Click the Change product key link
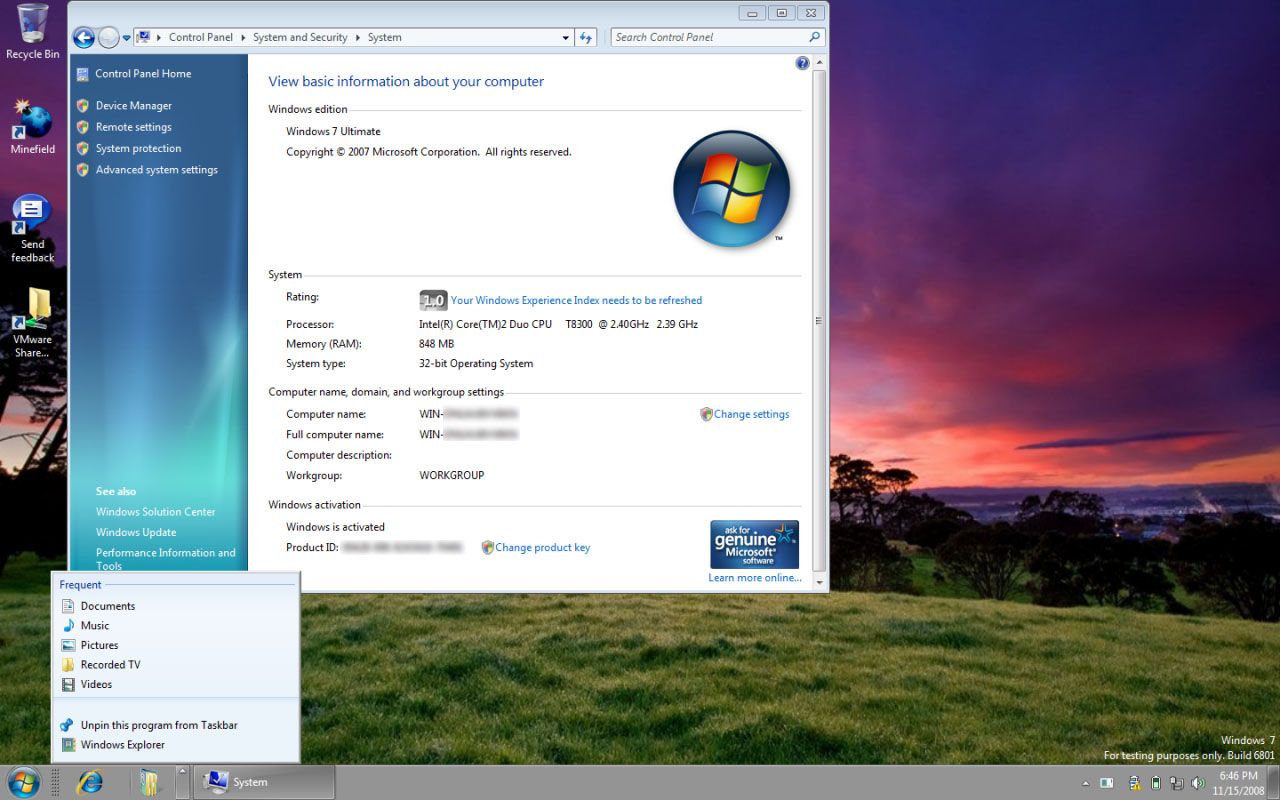 click(542, 547)
